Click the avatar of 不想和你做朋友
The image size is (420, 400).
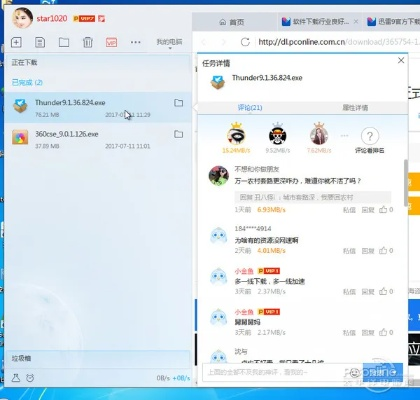pos(219,176)
